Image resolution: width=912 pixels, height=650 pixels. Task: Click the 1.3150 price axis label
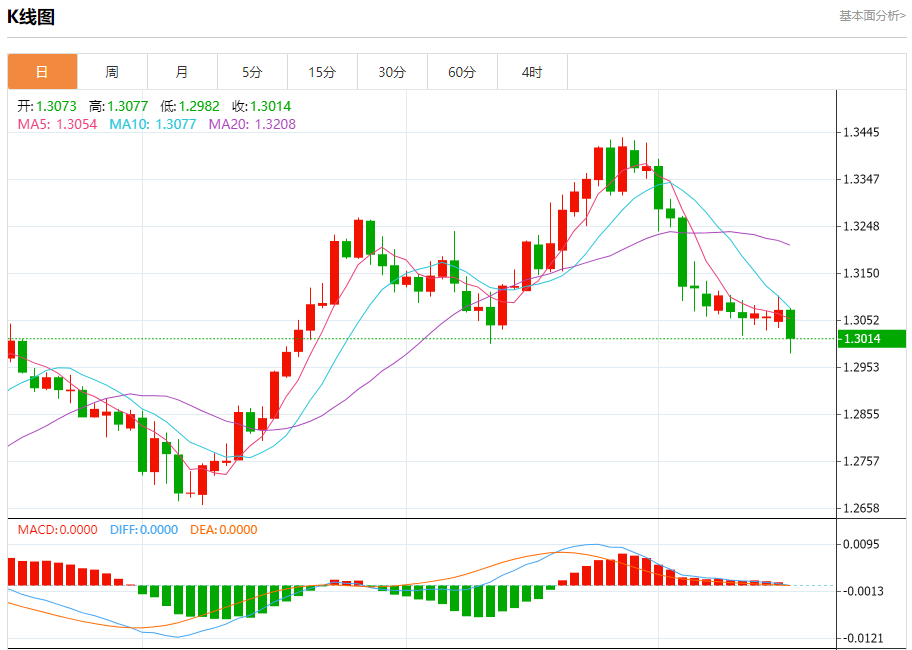coord(861,273)
